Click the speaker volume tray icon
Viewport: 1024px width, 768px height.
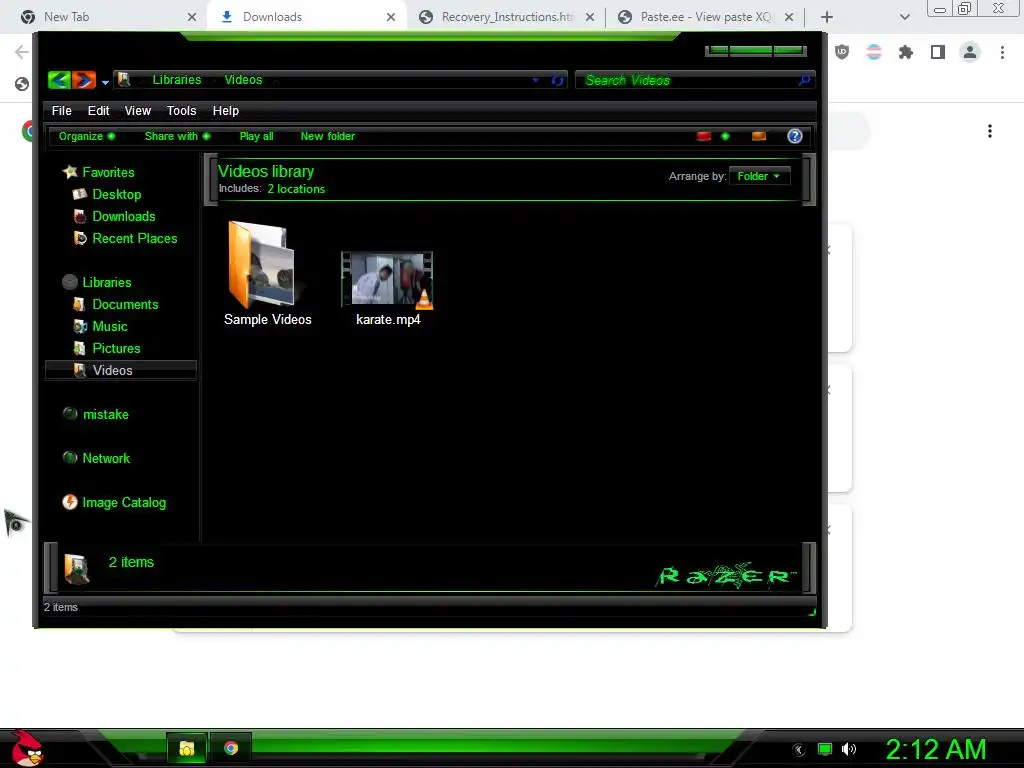(x=848, y=750)
